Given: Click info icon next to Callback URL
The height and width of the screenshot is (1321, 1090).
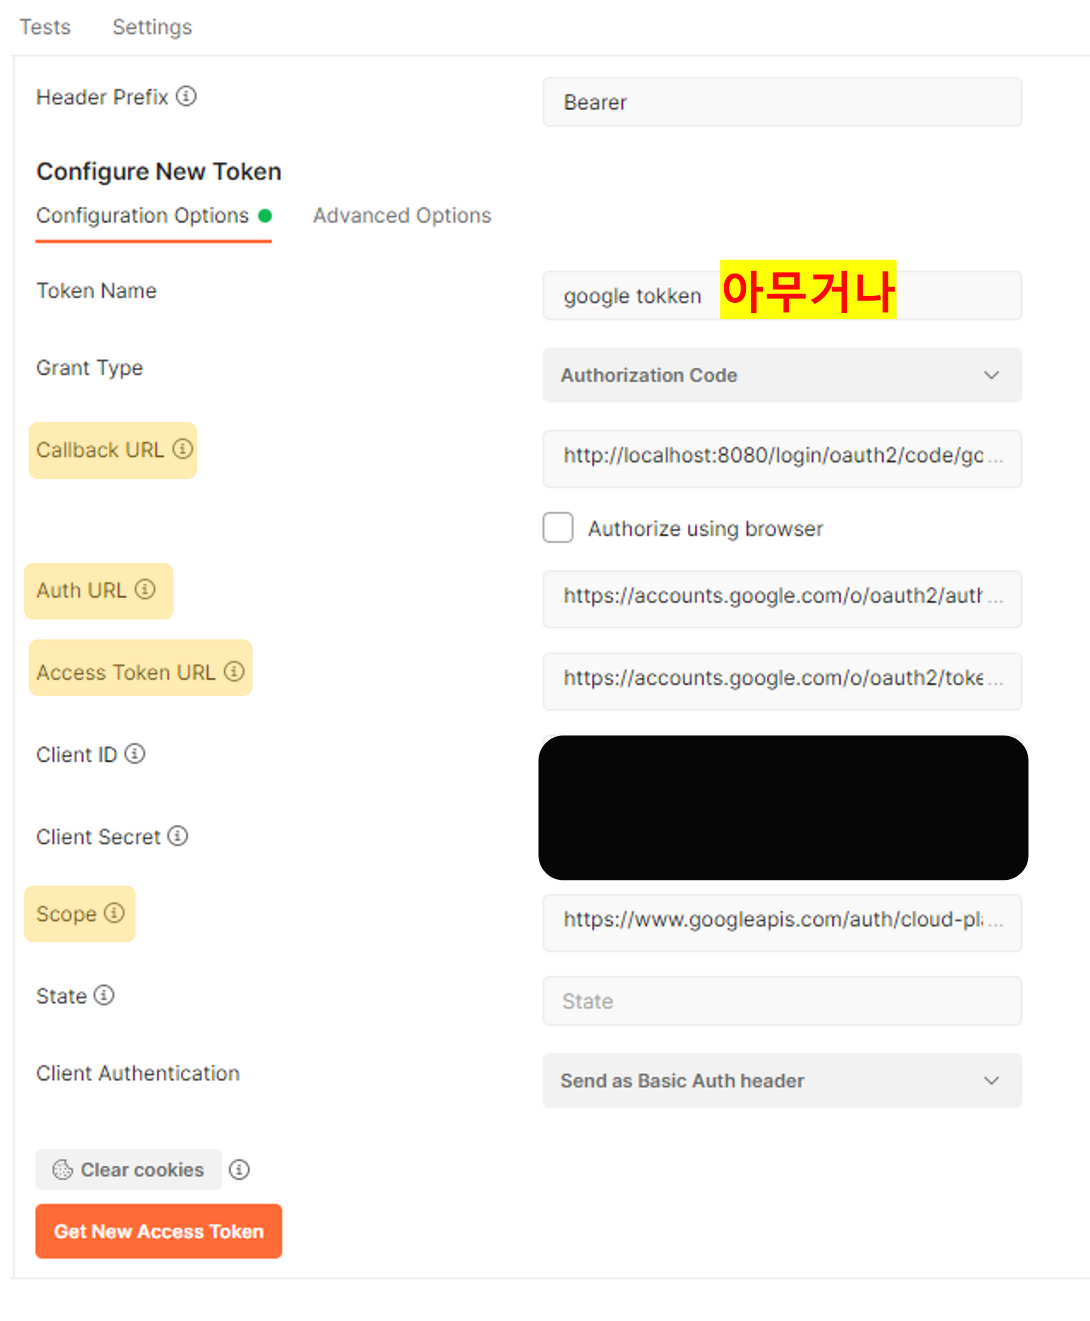Looking at the screenshot, I should 182,449.
